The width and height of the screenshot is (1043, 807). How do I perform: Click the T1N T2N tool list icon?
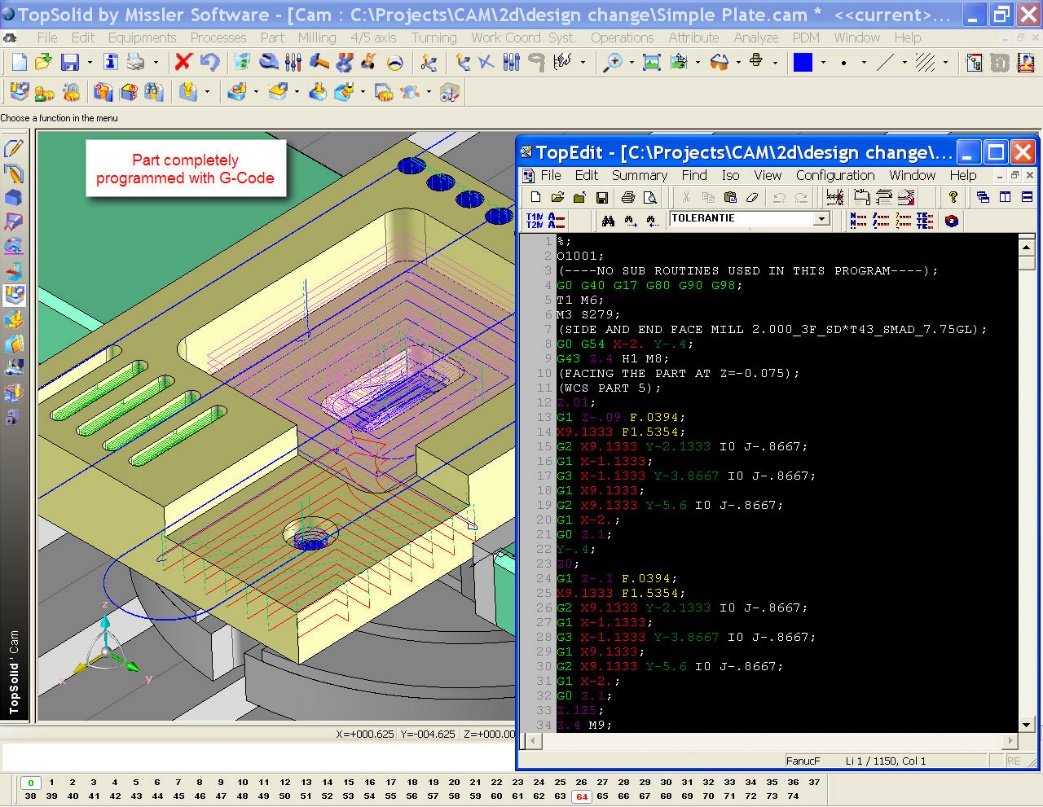(x=535, y=221)
